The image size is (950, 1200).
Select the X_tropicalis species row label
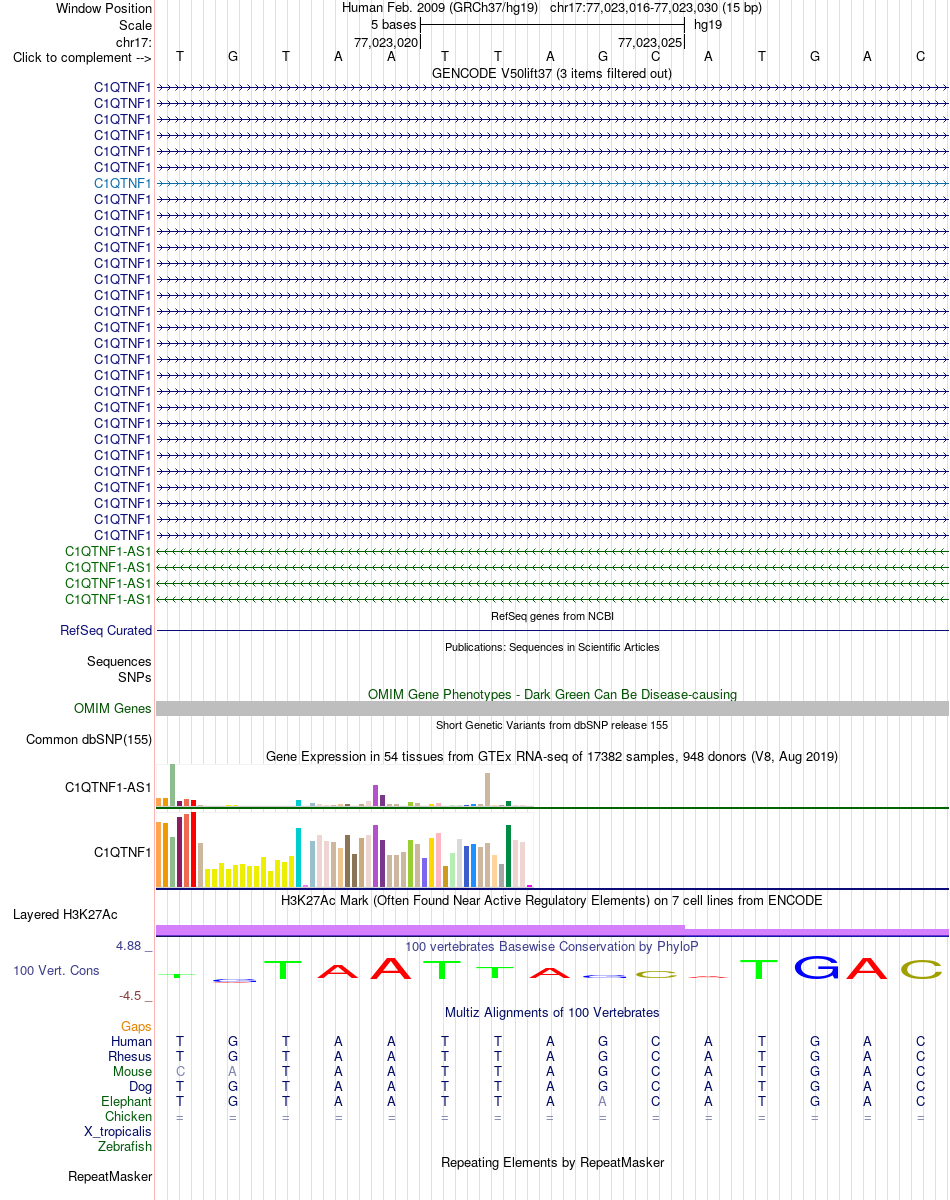tap(118, 1131)
